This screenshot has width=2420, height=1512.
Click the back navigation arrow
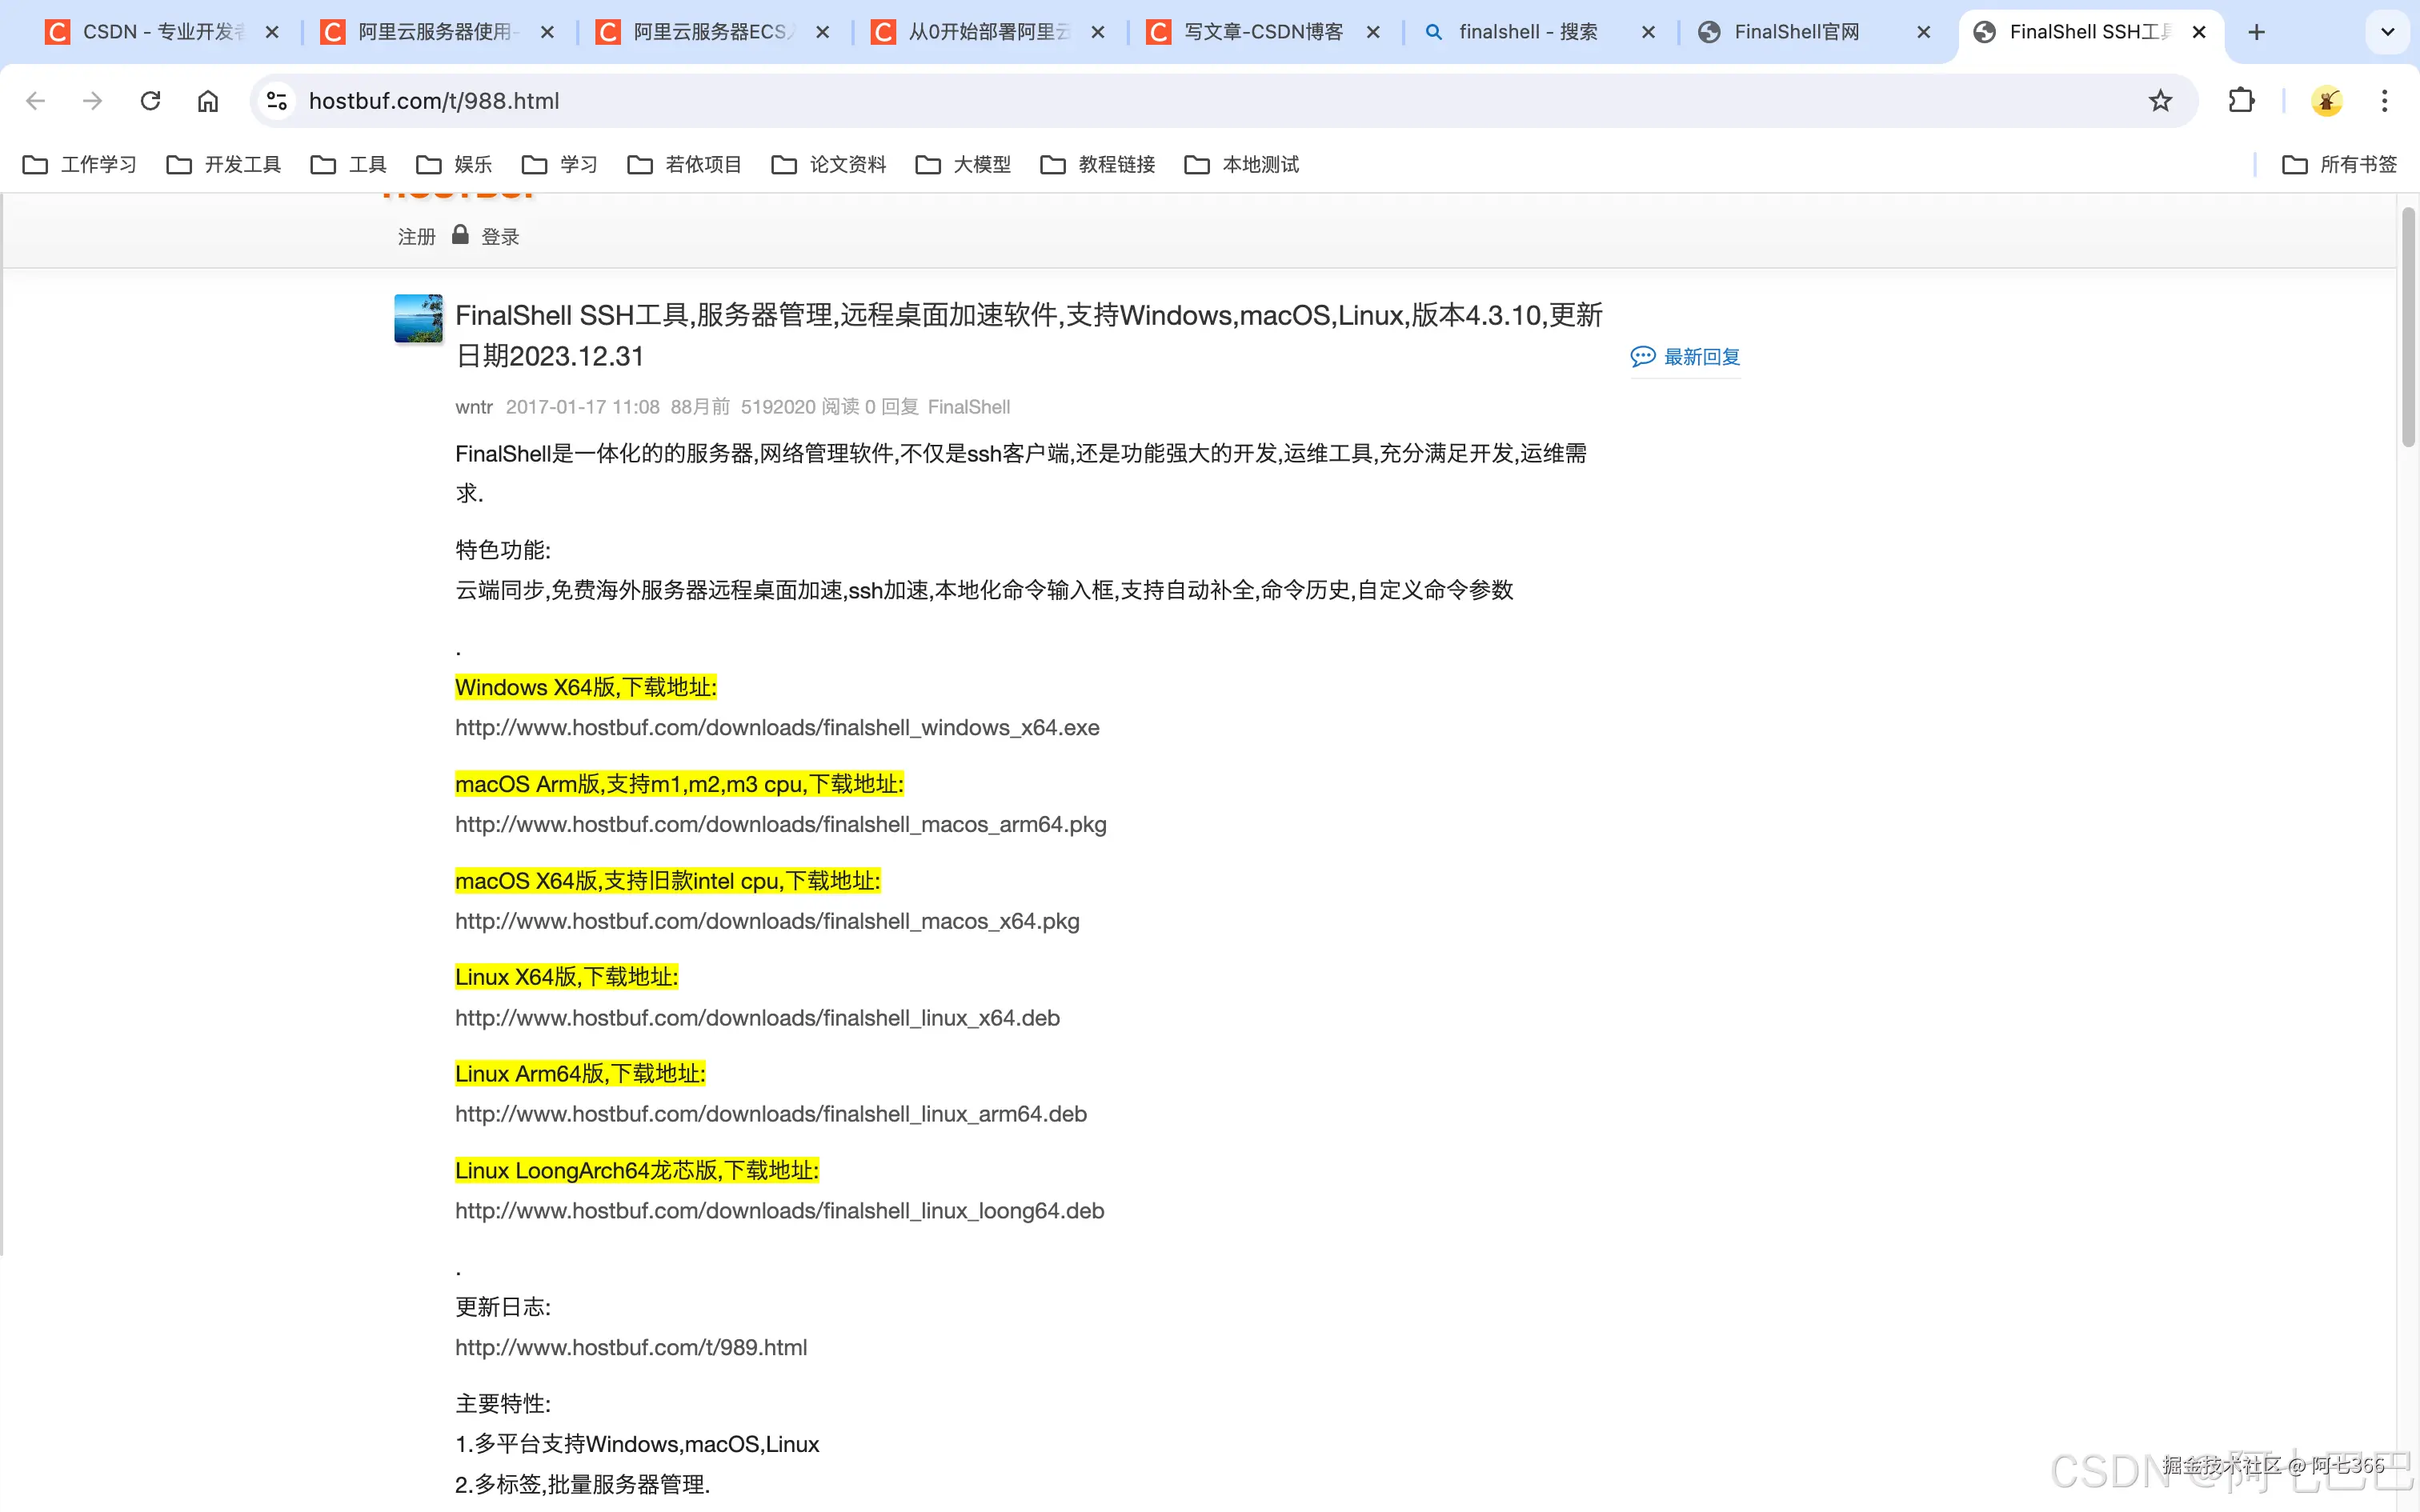[36, 100]
